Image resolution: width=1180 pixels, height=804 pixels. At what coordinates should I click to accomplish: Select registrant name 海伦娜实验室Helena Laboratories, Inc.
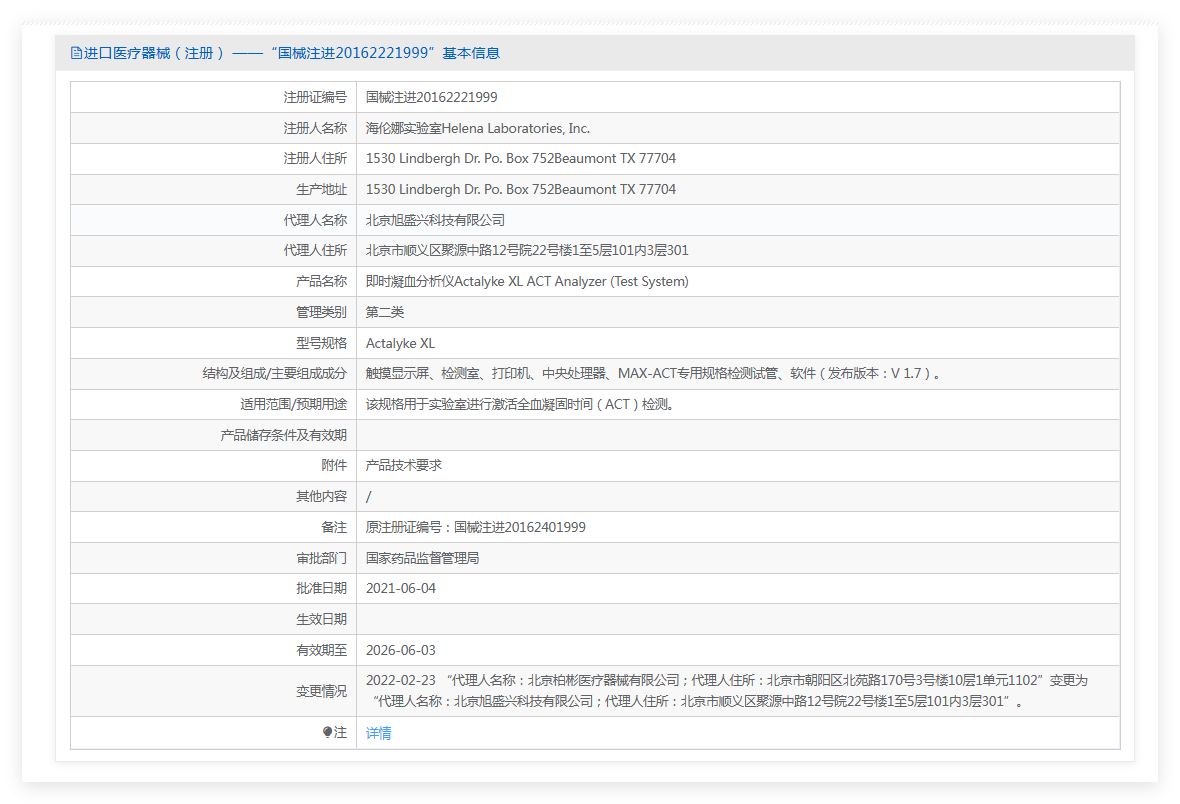click(478, 128)
